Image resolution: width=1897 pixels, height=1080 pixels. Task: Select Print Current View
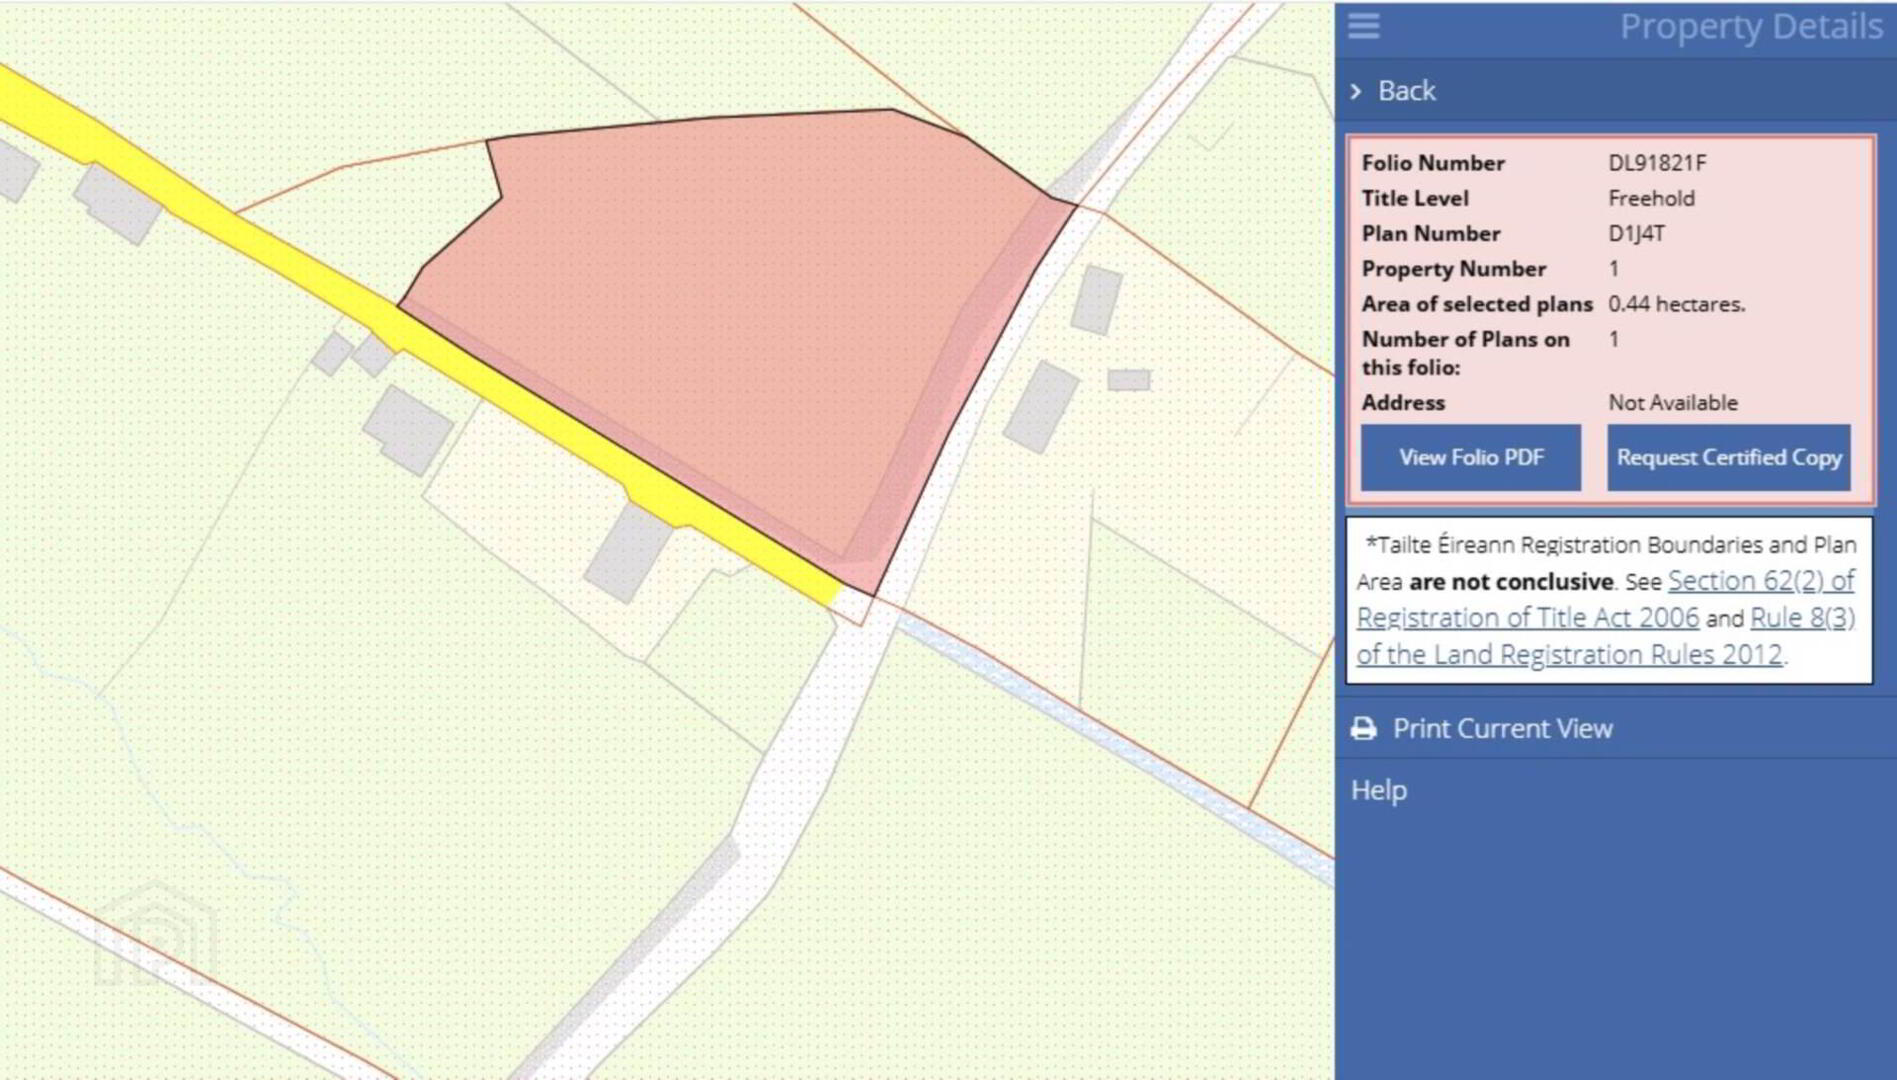[1502, 728]
